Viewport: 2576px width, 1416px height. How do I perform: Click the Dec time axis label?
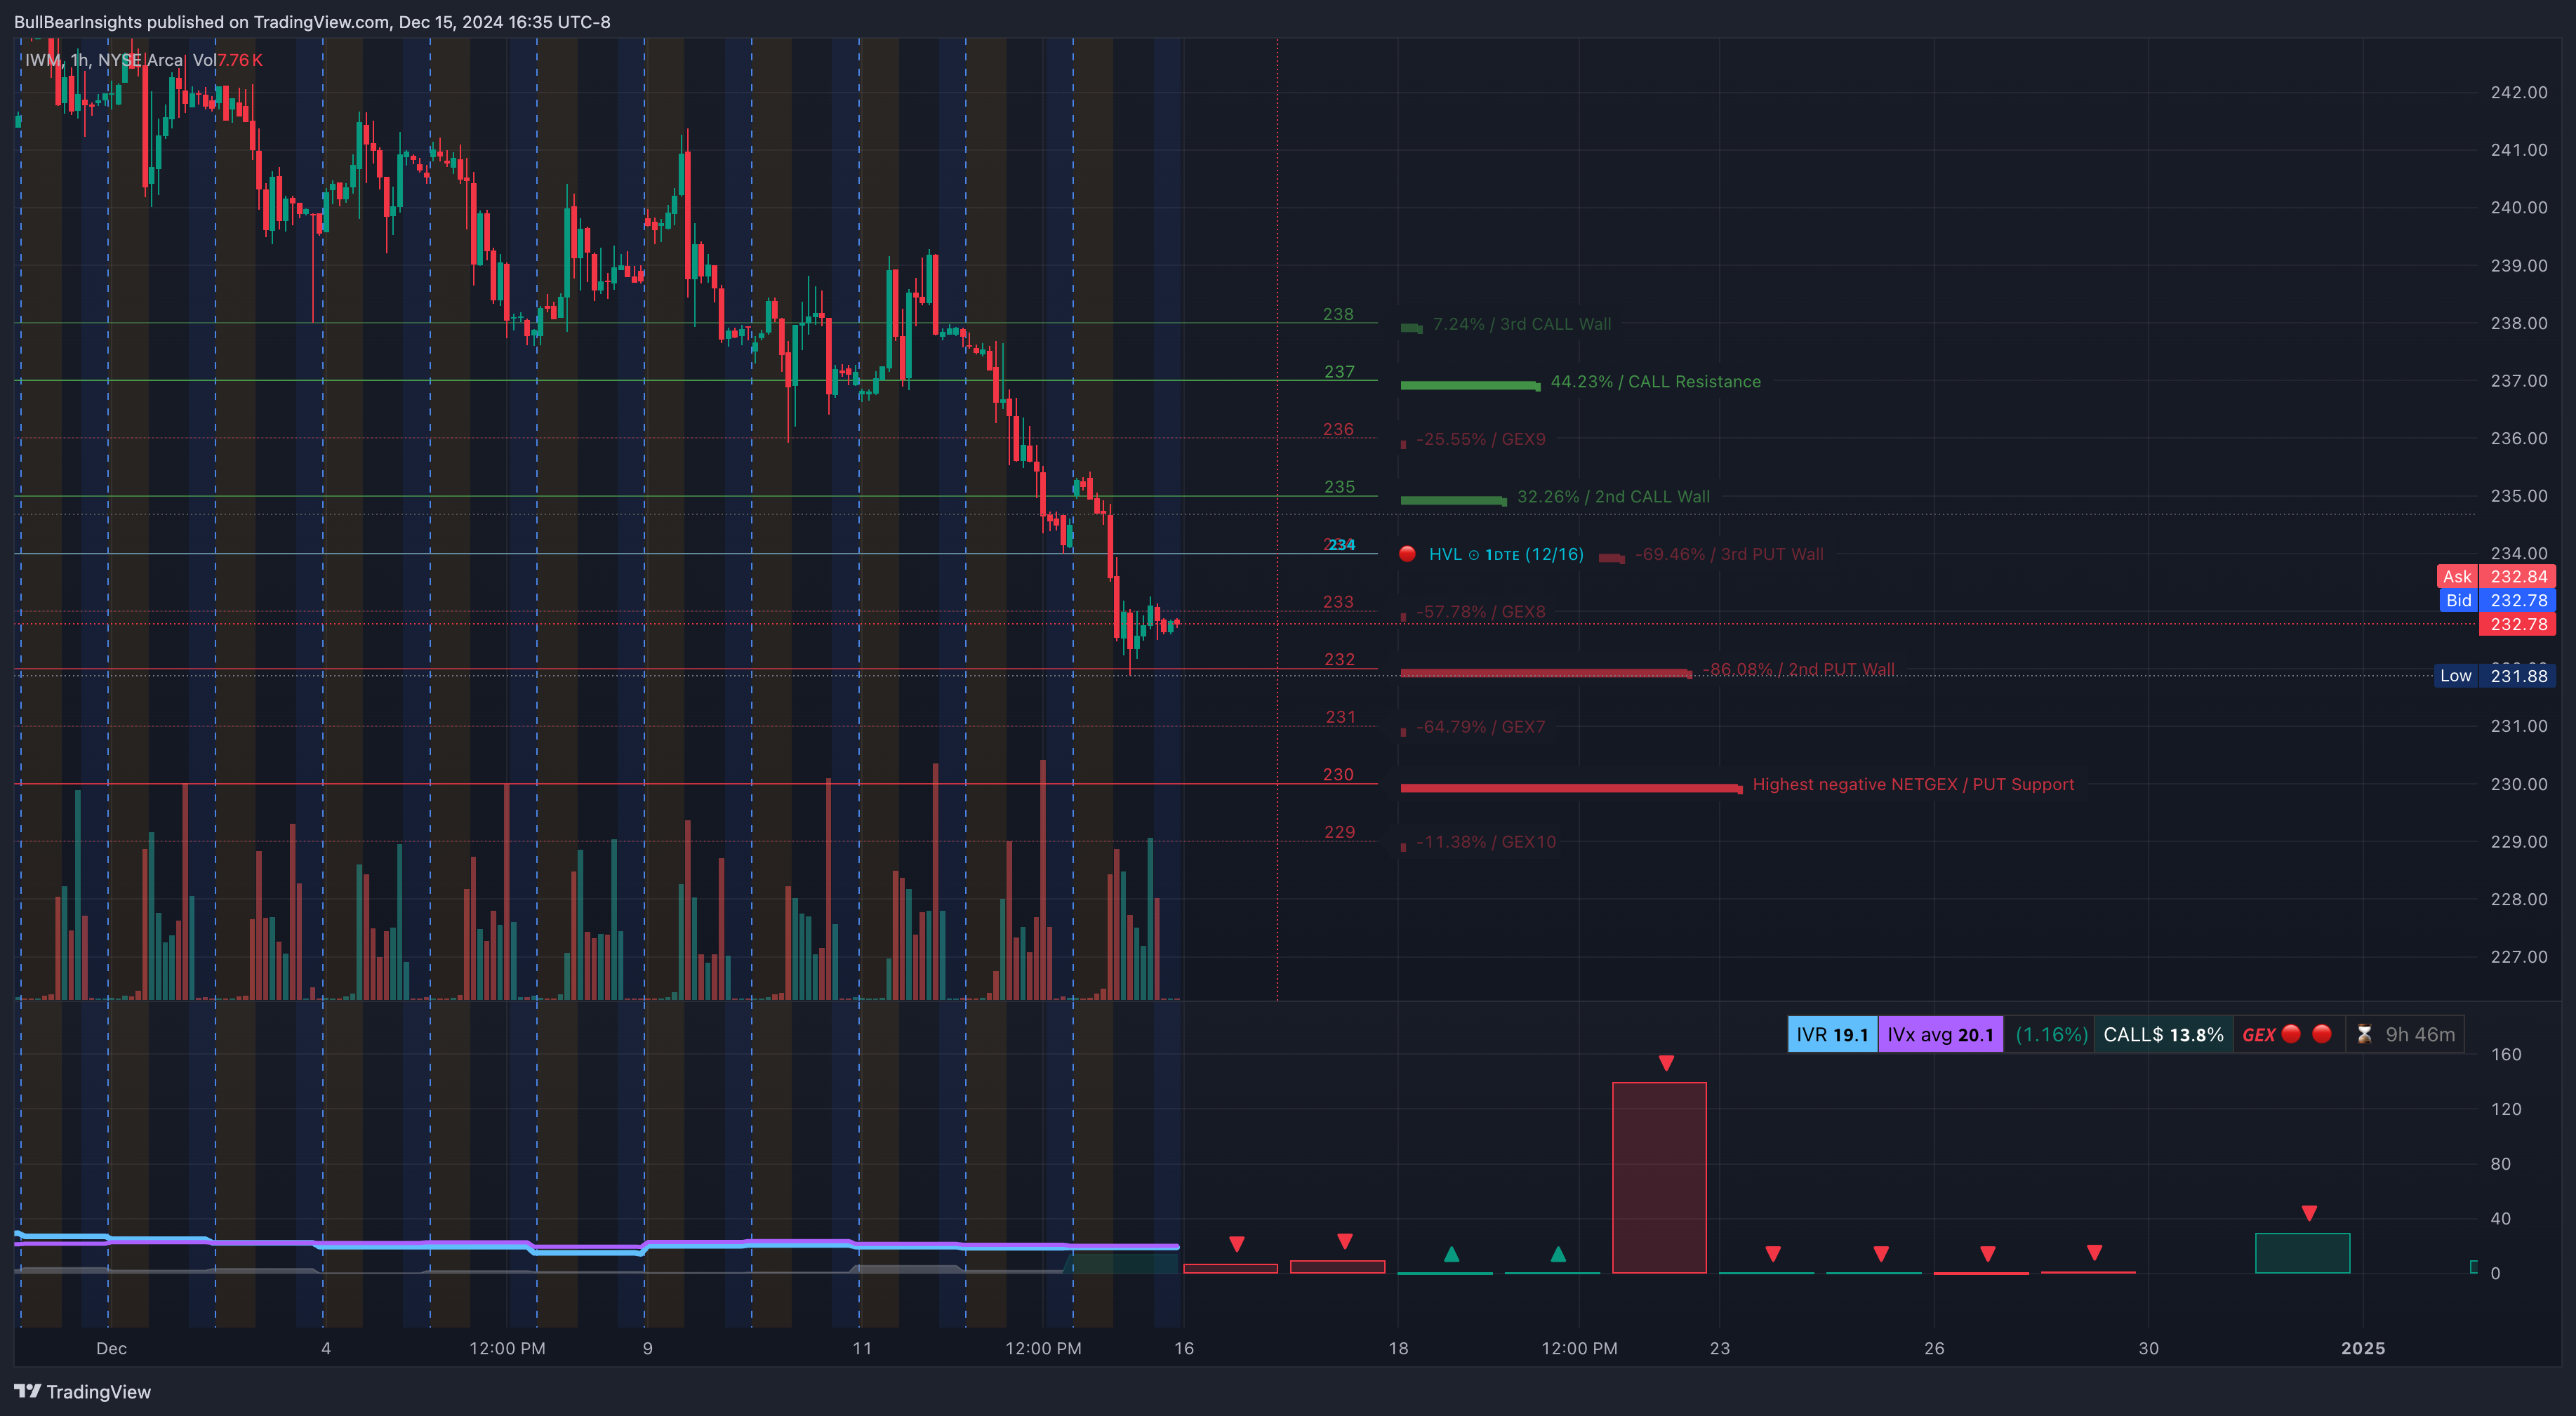pyautogui.click(x=111, y=1348)
